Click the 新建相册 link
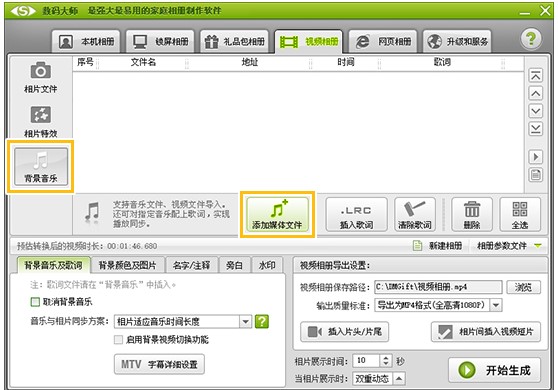This screenshot has width=558, height=390. pyautogui.click(x=438, y=246)
